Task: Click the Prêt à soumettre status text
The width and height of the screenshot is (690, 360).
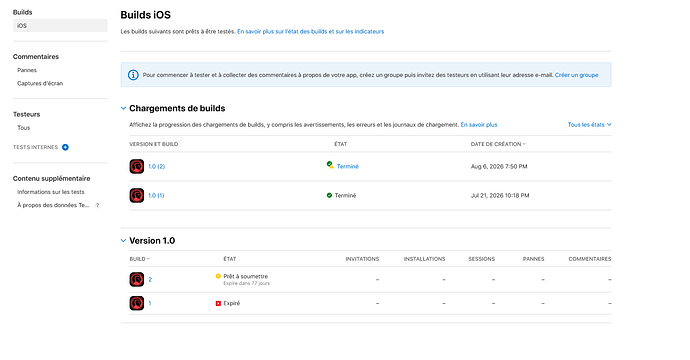Action: click(246, 276)
